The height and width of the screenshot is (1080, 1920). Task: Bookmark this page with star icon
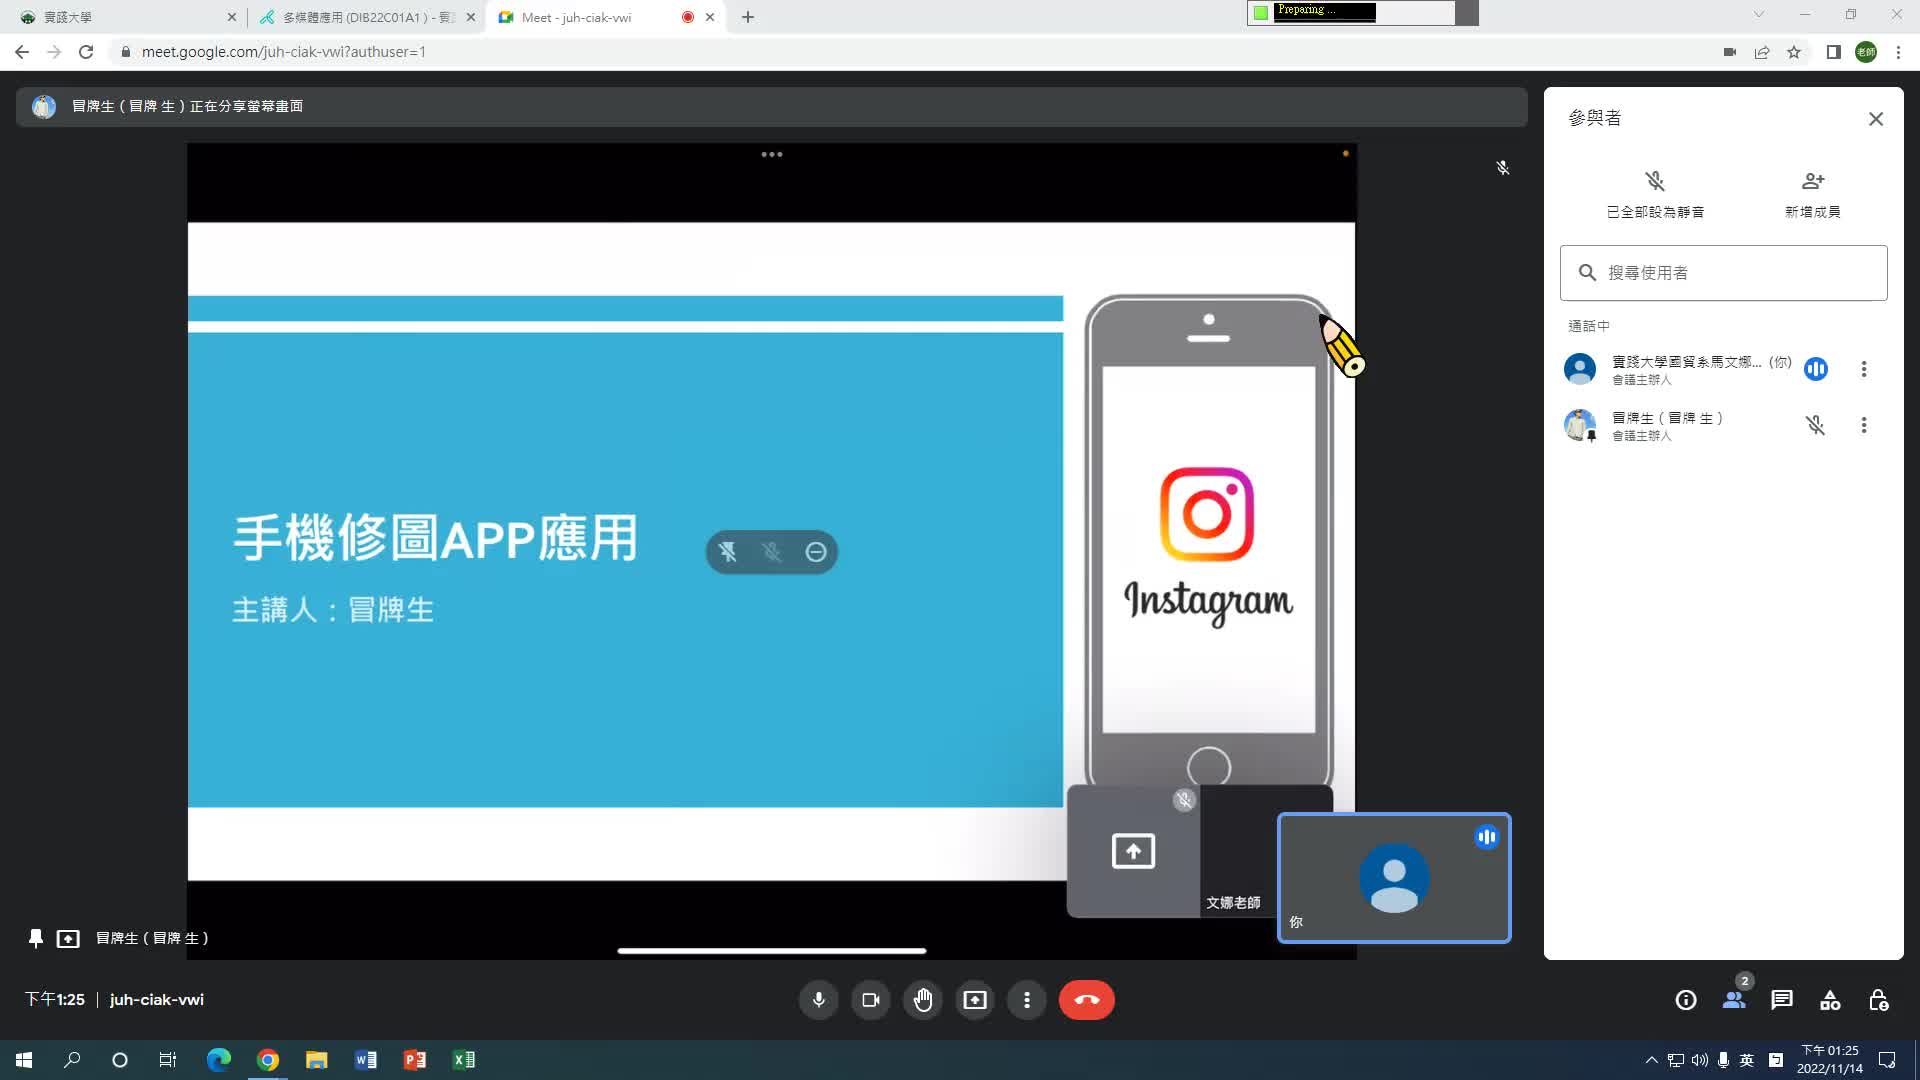[x=1793, y=52]
